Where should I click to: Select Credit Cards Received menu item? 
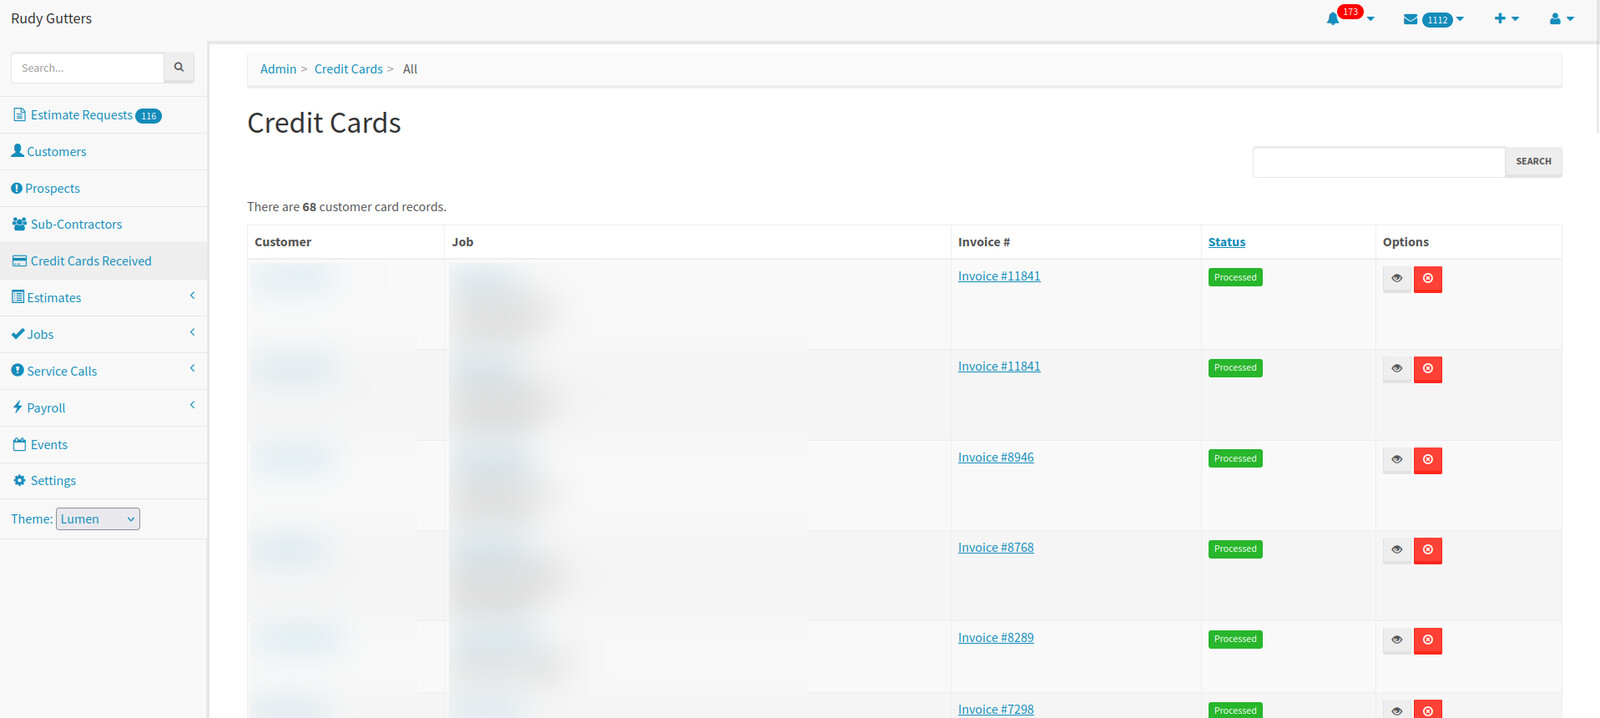point(82,261)
